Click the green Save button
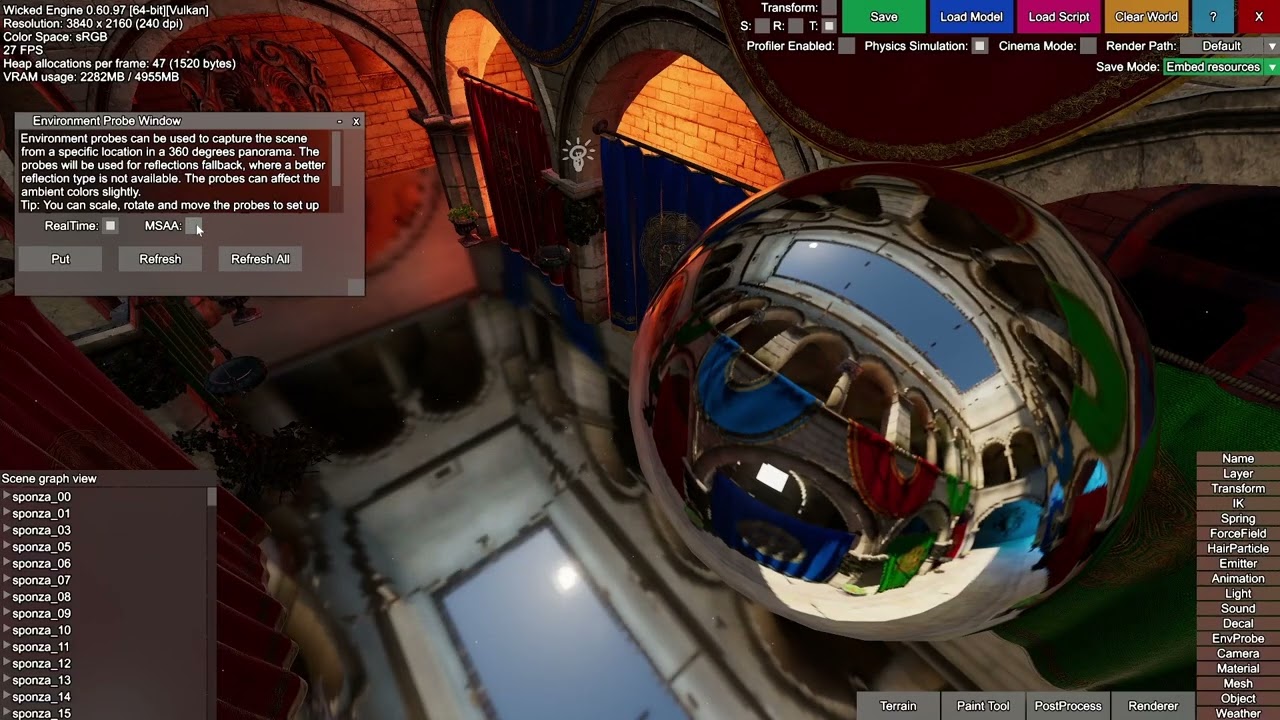1280x720 pixels. click(x=884, y=17)
